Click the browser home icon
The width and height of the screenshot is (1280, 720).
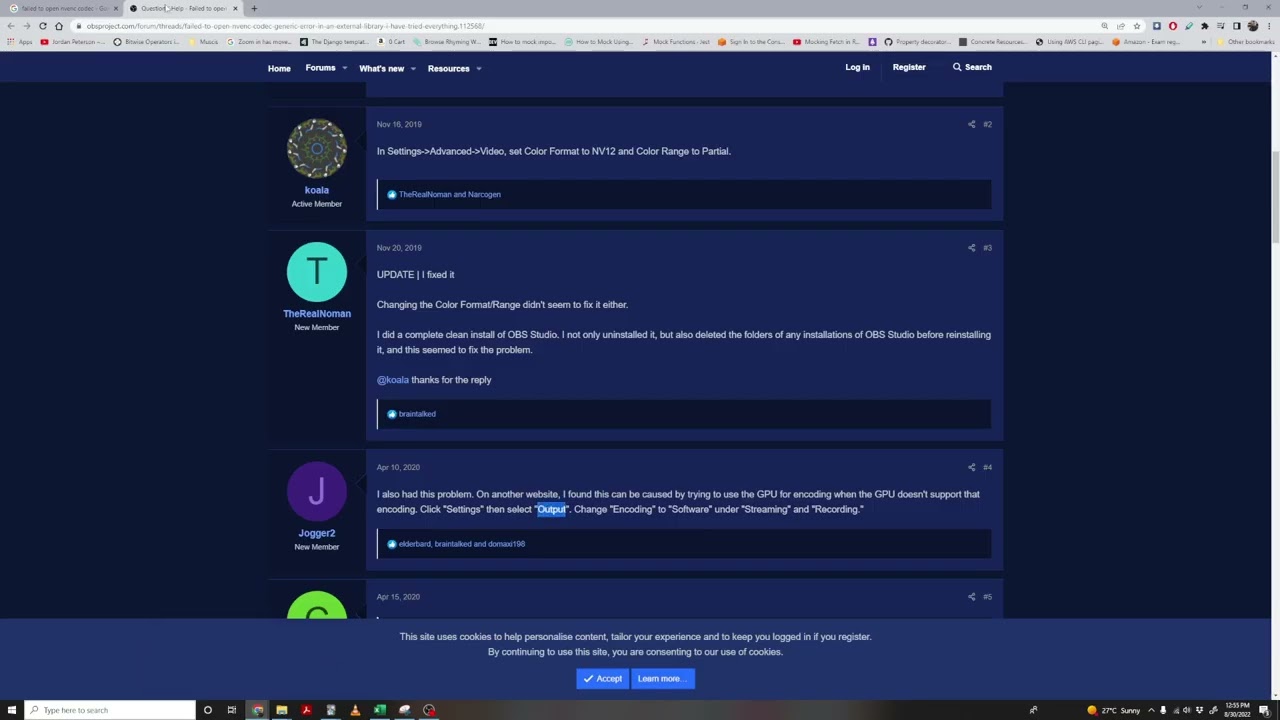[x=59, y=26]
